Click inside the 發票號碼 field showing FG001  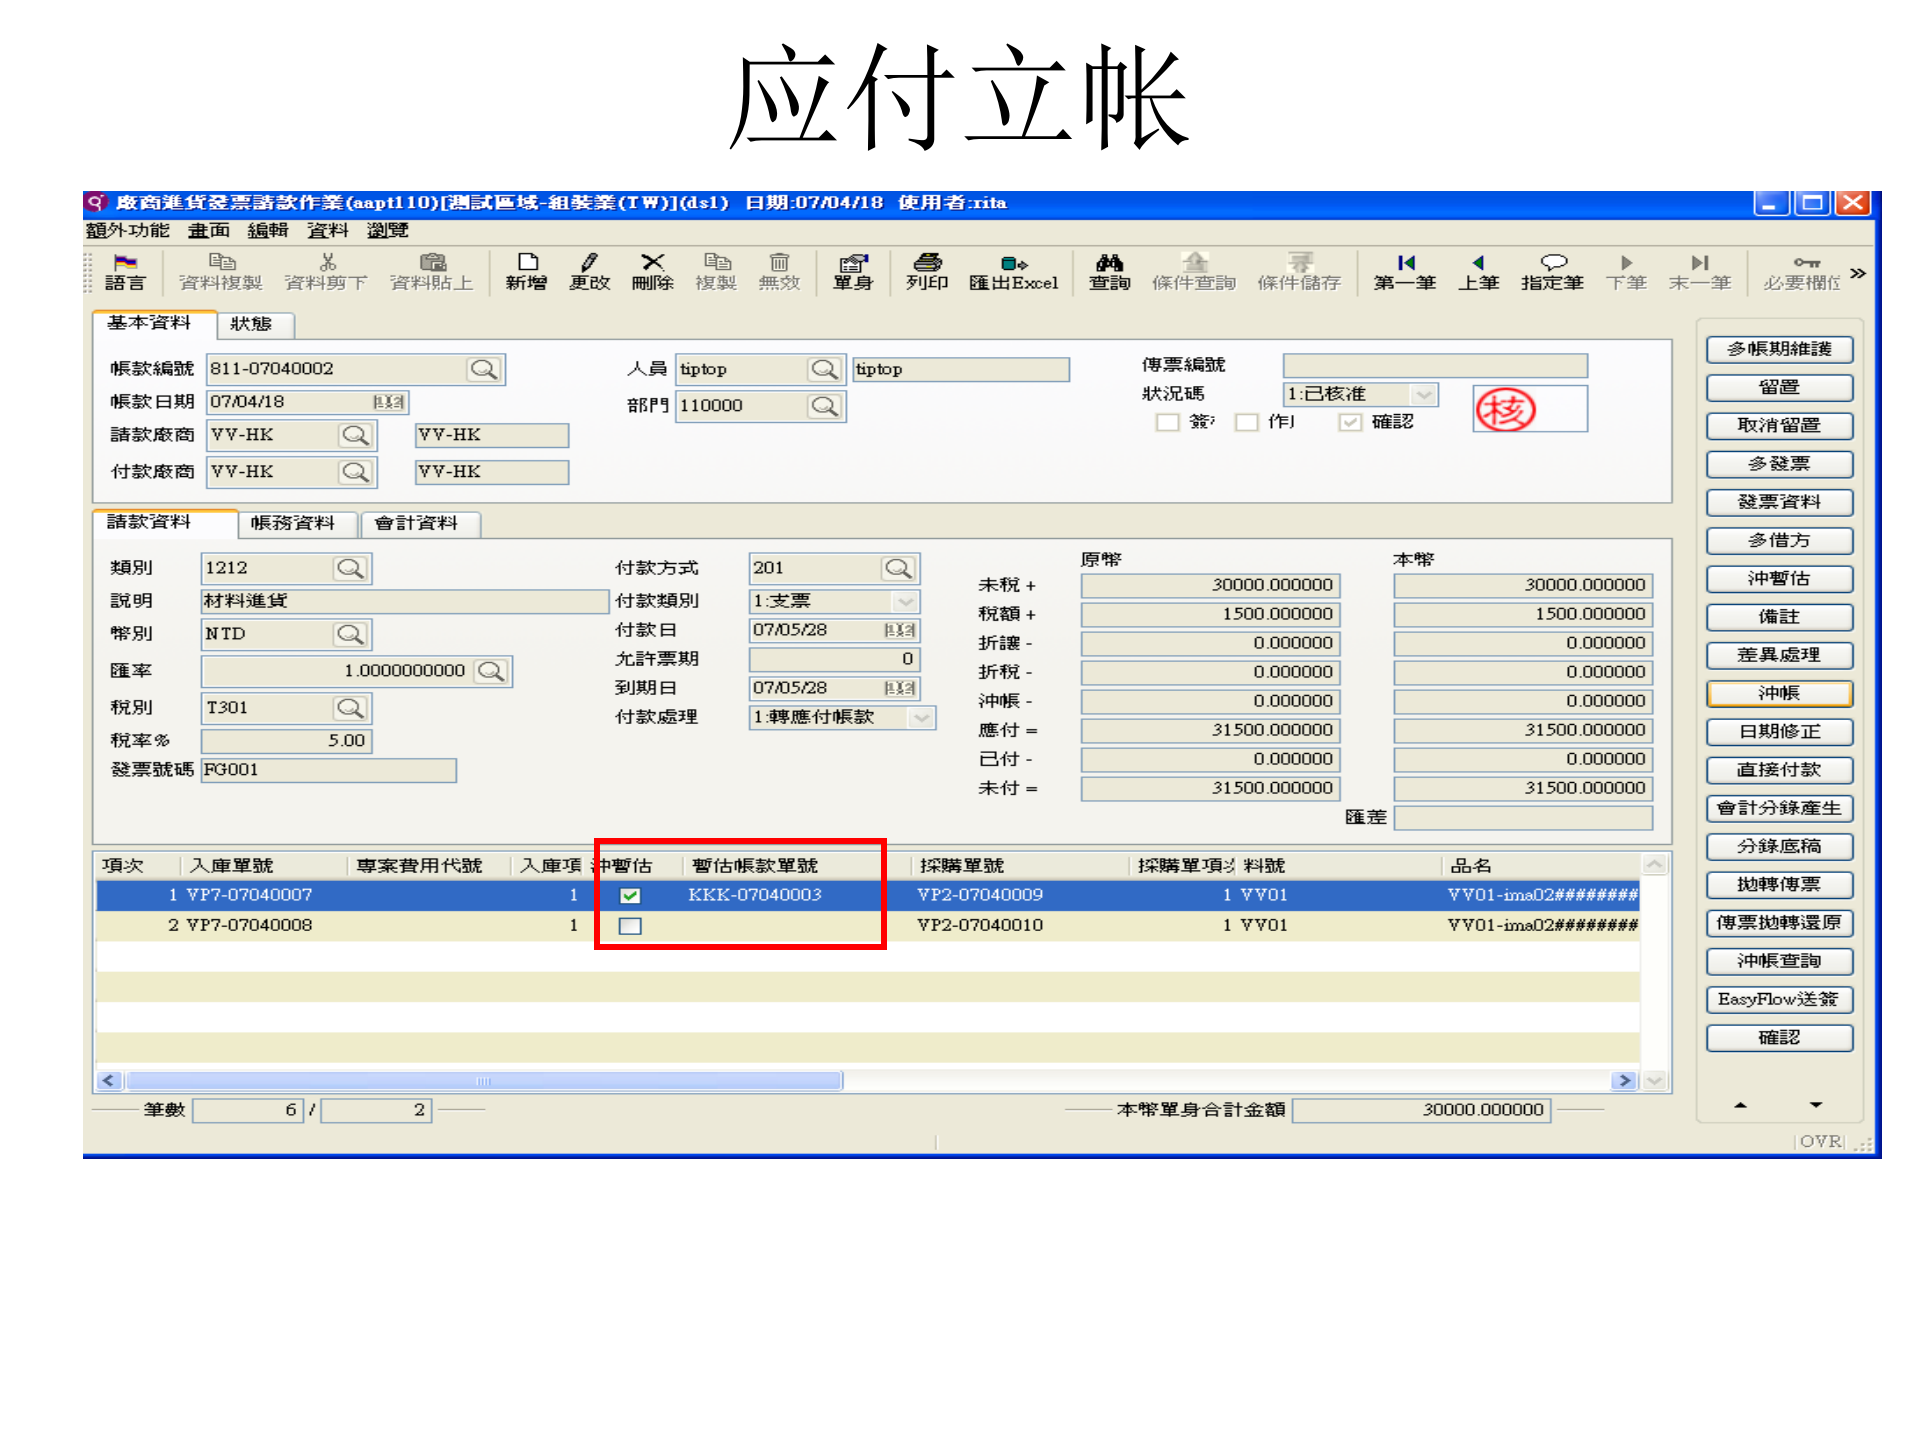328,769
